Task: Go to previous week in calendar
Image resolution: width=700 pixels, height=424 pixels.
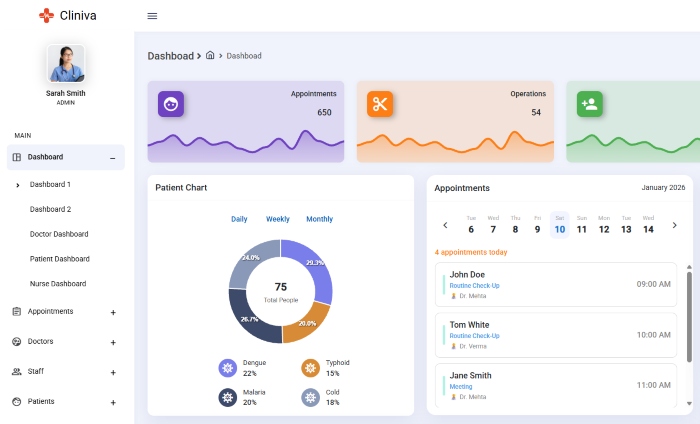Action: (445, 225)
